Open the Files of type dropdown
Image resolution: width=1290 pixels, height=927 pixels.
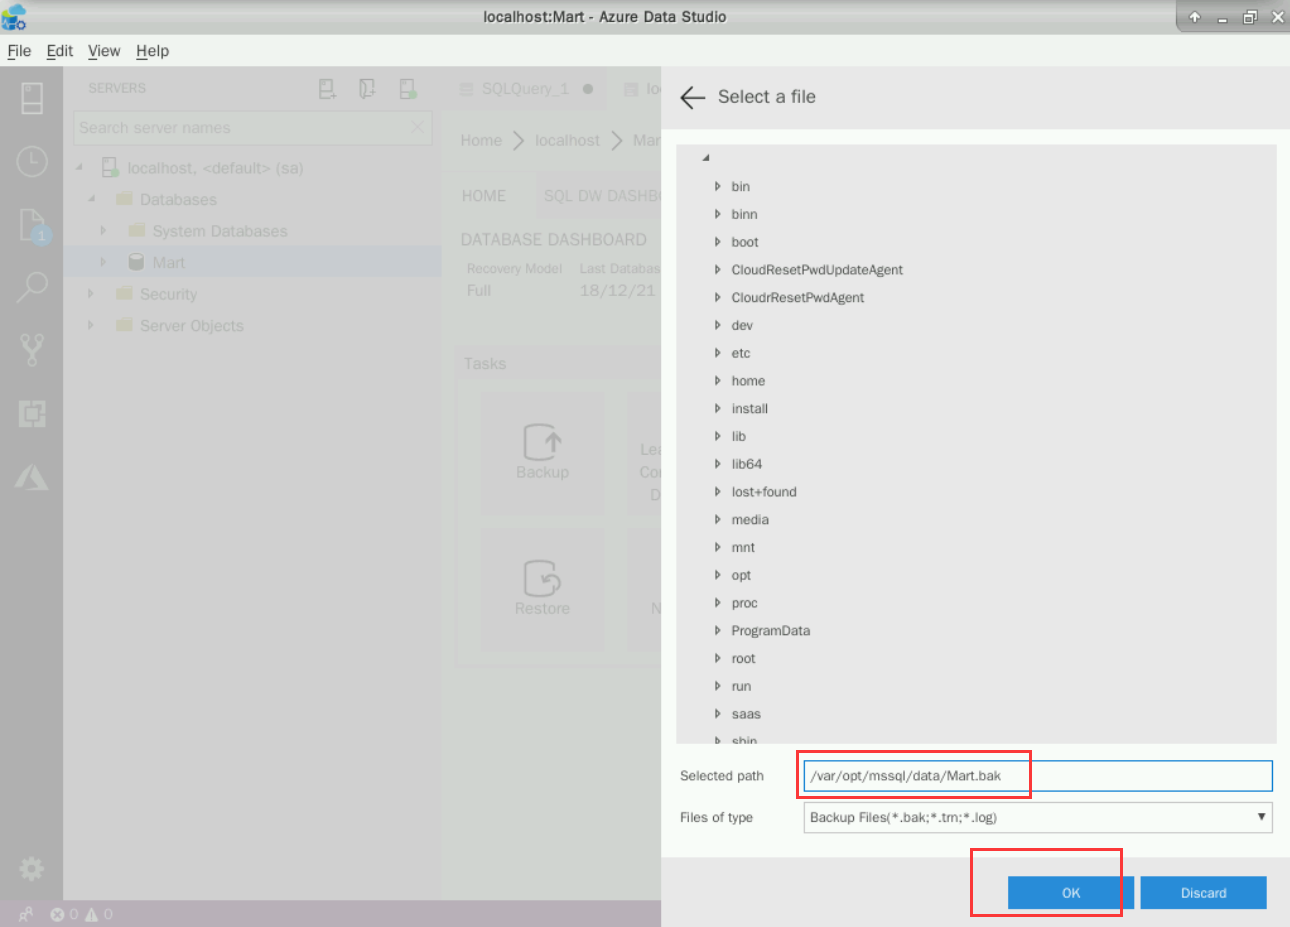click(1037, 817)
